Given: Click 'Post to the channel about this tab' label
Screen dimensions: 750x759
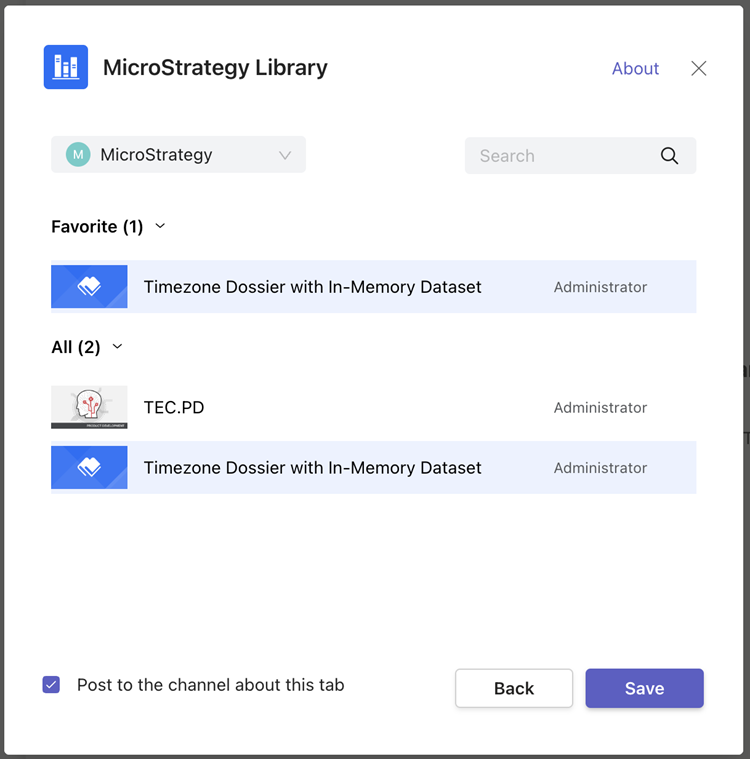Looking at the screenshot, I should [211, 685].
